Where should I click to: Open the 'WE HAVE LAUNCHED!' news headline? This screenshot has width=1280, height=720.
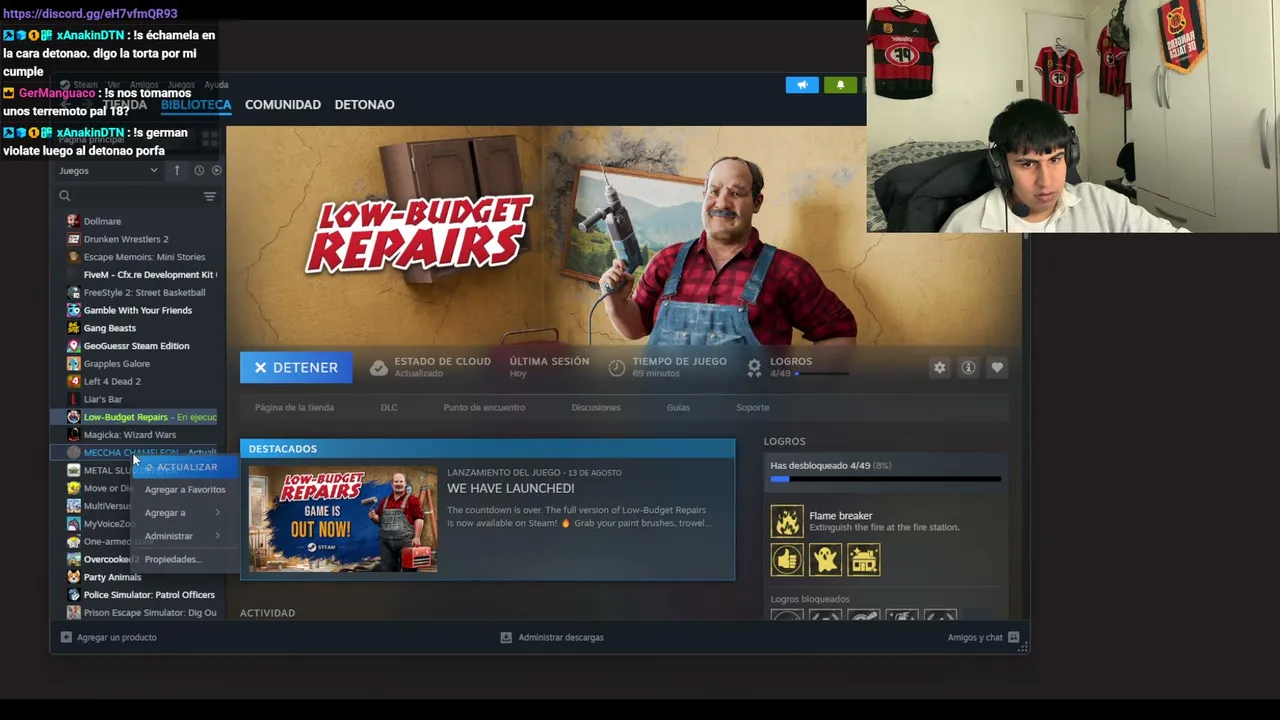coord(511,488)
